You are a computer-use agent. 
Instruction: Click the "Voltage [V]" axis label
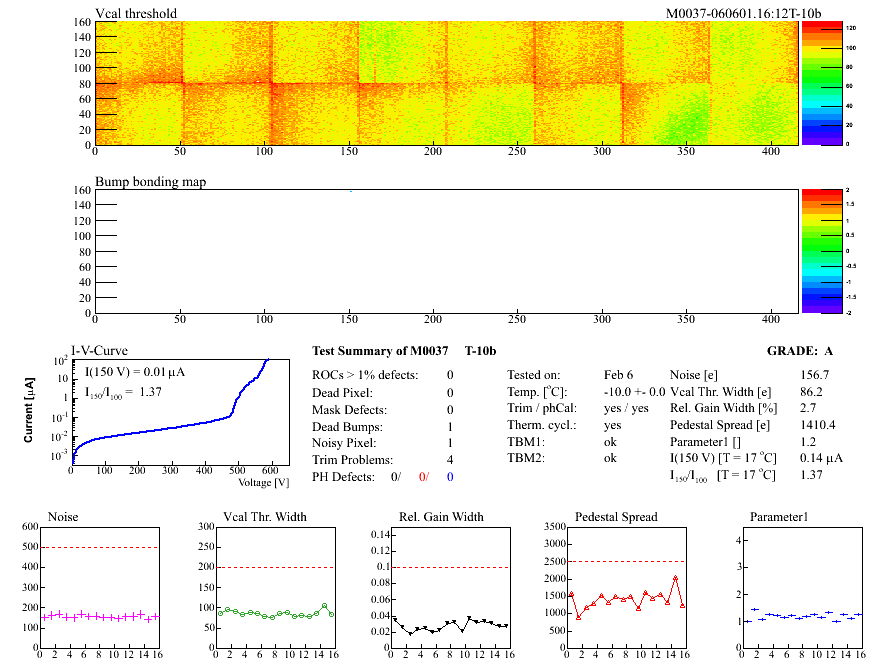[264, 482]
